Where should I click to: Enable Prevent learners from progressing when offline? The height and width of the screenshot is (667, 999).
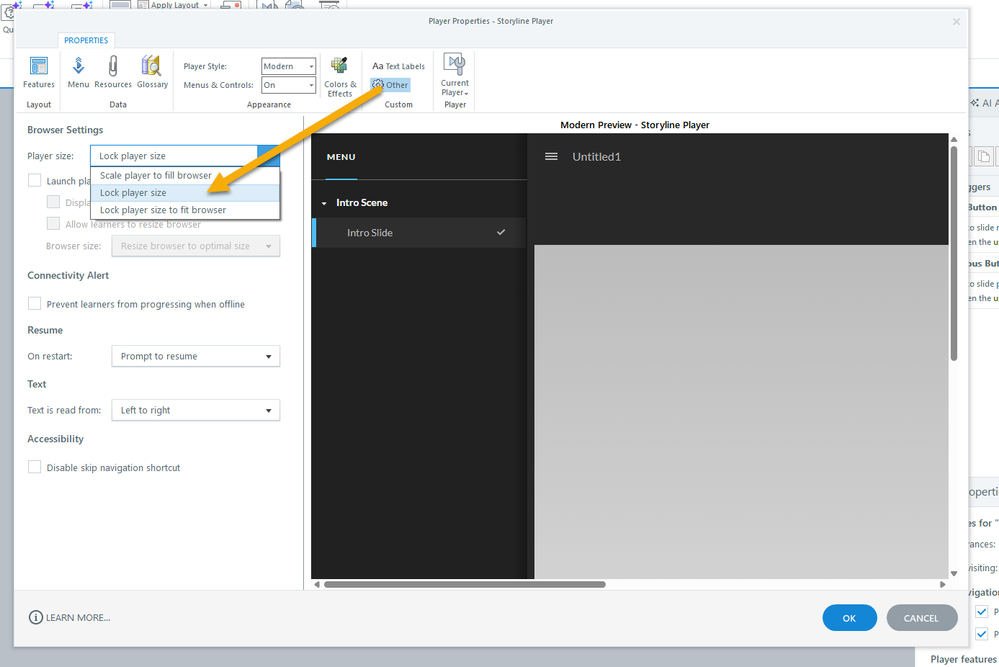(x=35, y=304)
